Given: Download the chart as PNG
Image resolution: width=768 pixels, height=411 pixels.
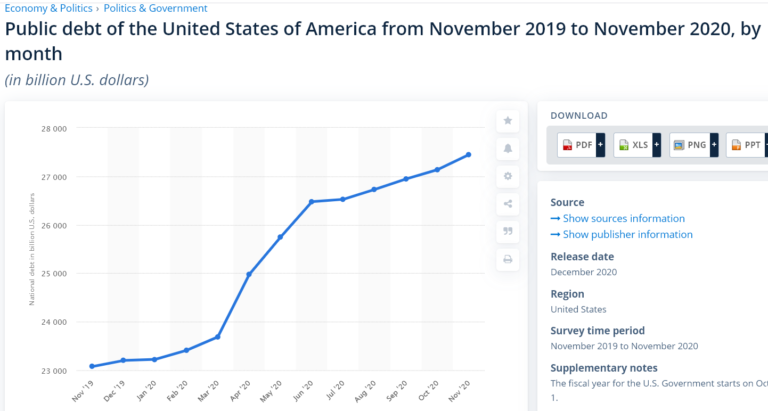Looking at the screenshot, I should pyautogui.click(x=690, y=145).
